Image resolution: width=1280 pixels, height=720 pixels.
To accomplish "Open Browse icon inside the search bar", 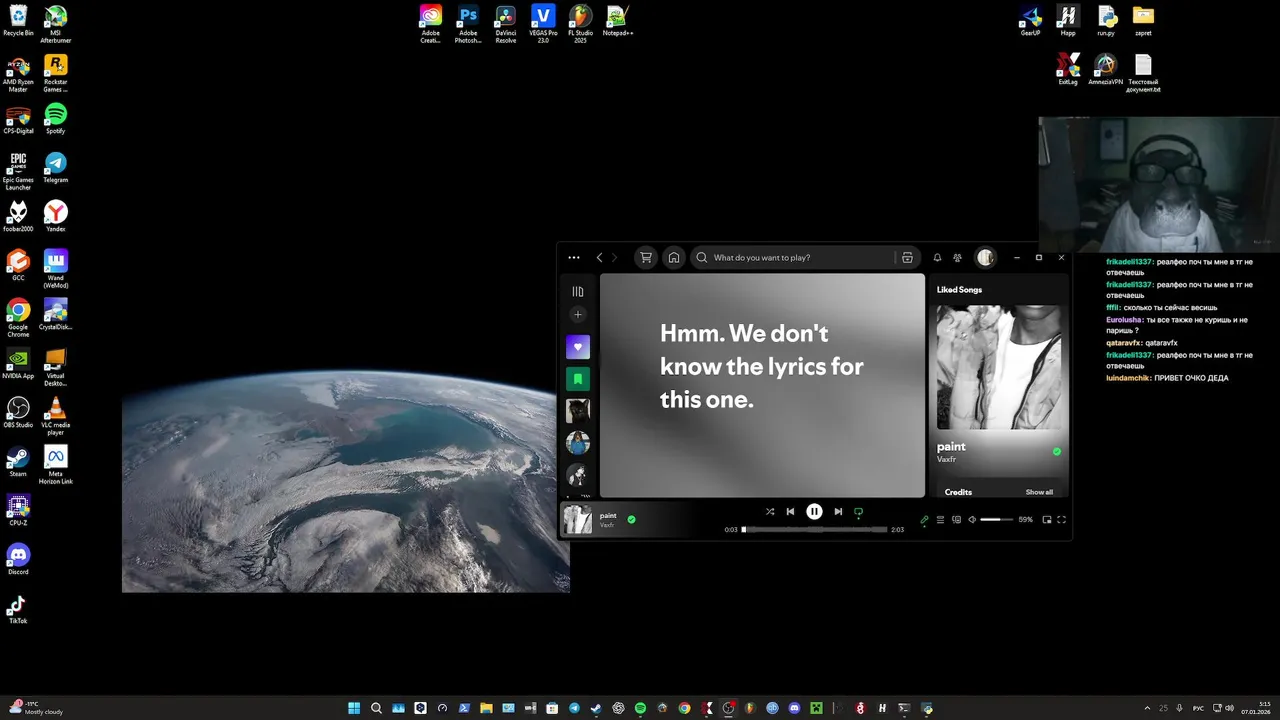I will click(907, 257).
